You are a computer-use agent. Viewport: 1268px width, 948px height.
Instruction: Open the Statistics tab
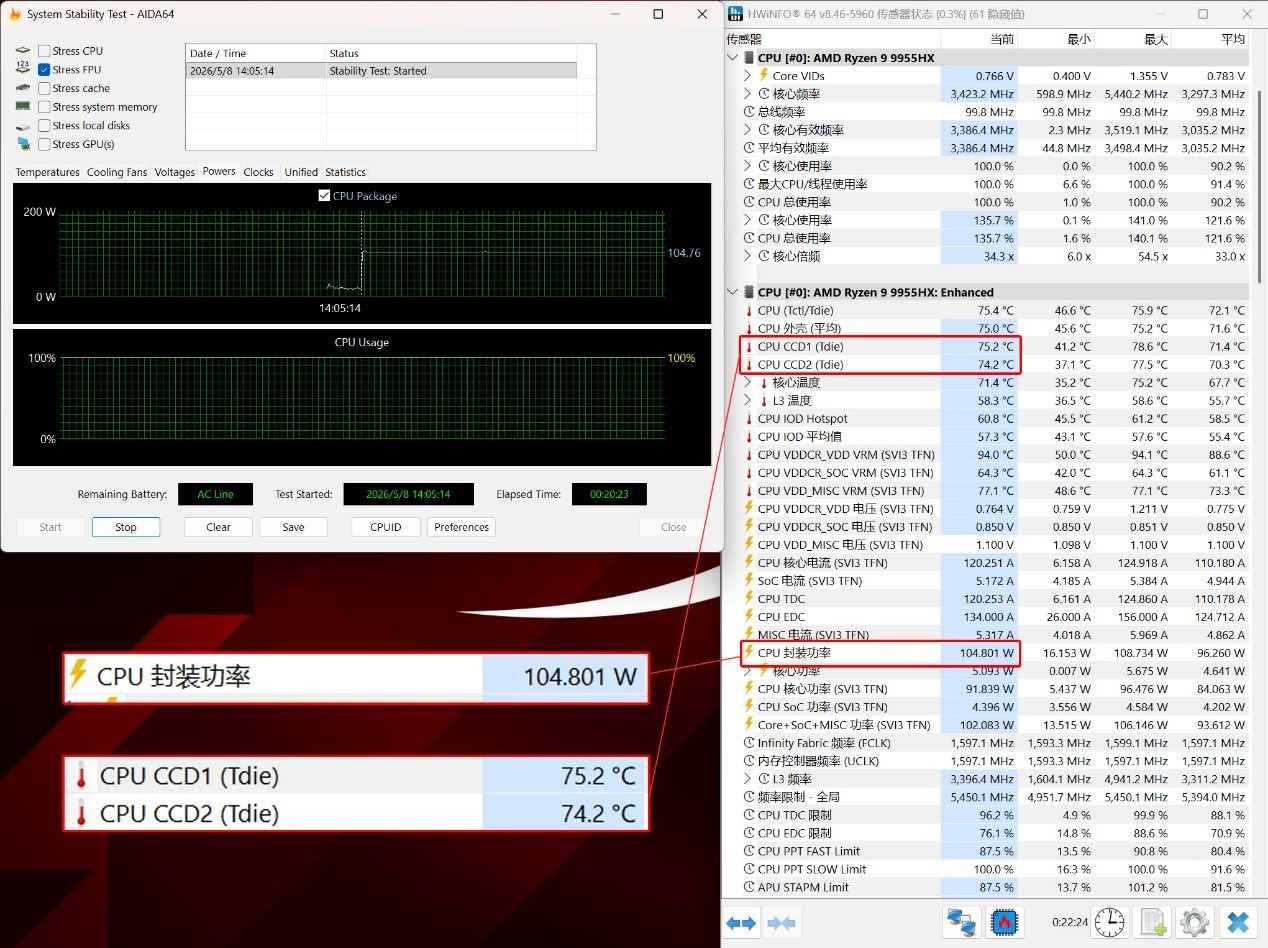345,172
